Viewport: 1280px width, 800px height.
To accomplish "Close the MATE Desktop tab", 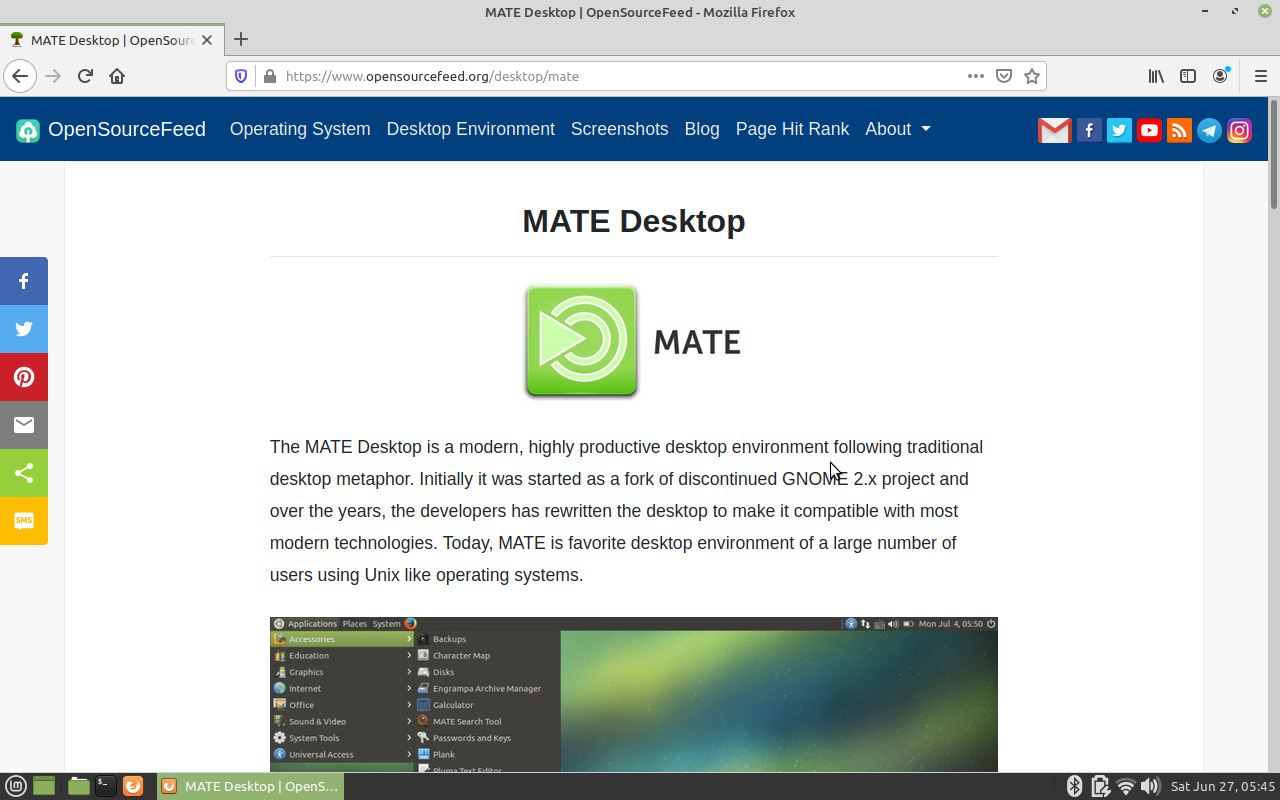I will tap(207, 40).
